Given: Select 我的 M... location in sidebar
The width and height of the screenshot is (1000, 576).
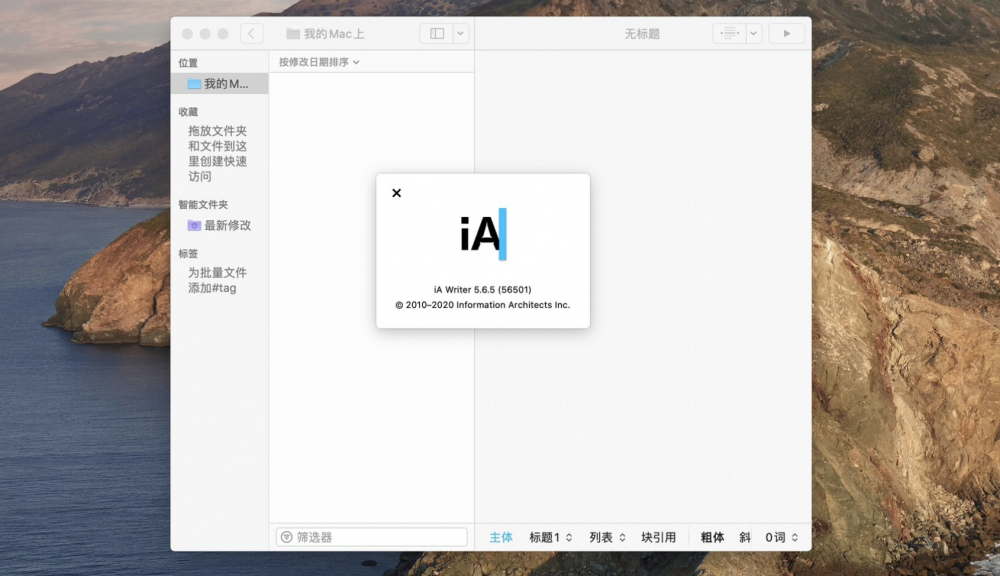Looking at the screenshot, I should coord(219,84).
